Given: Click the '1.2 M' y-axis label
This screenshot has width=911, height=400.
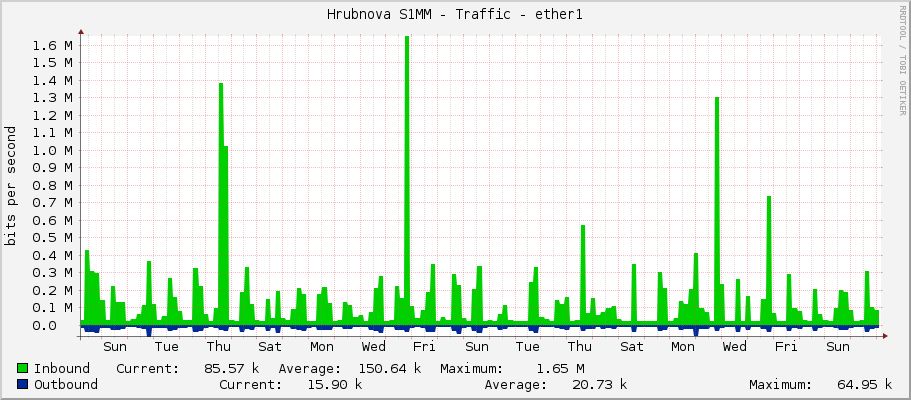Looking at the screenshot, I should tap(52, 115).
